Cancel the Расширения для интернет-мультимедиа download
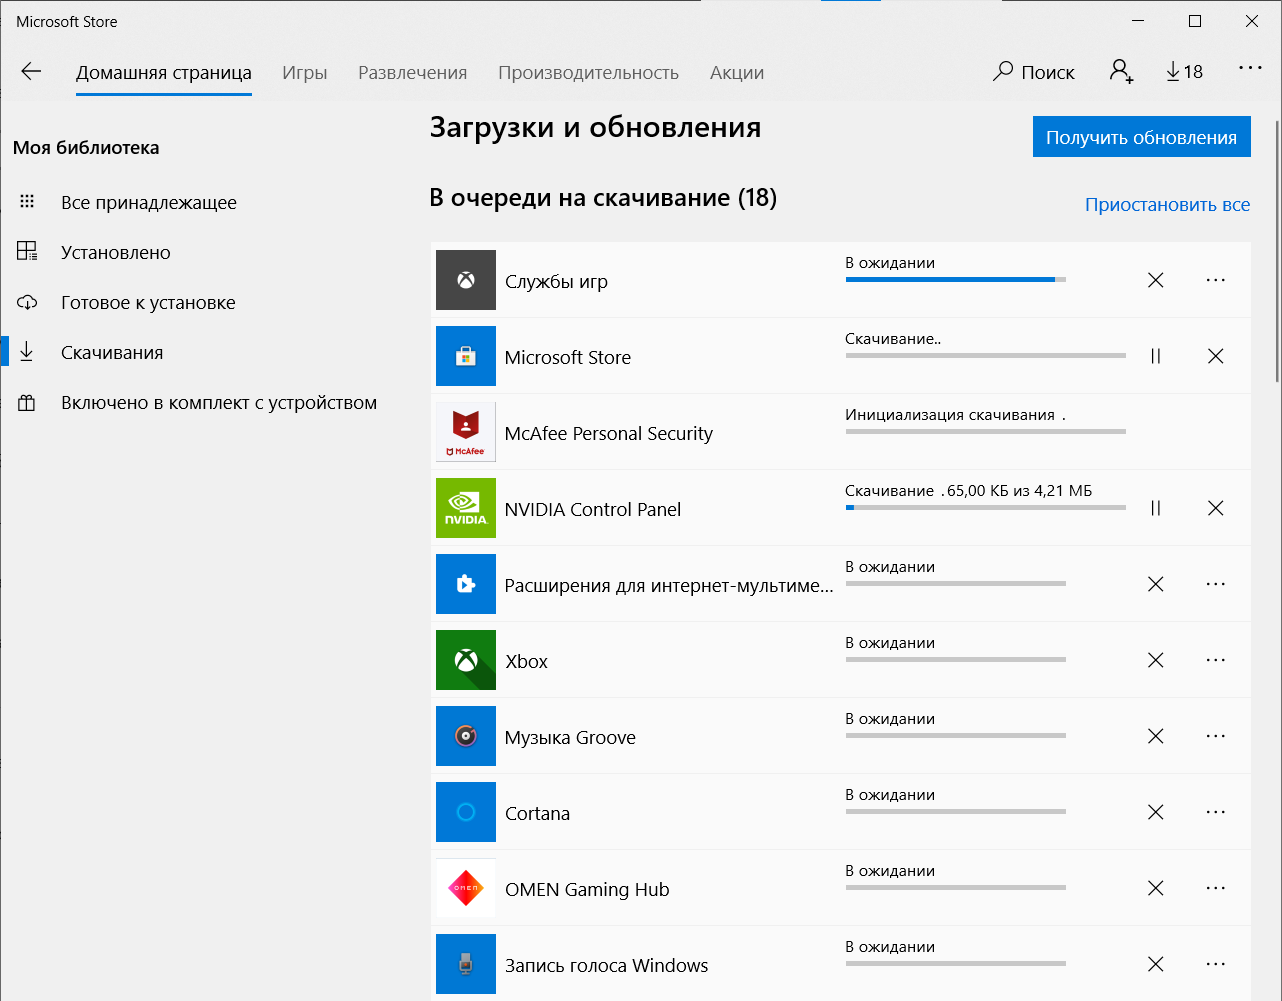1282x1001 pixels. click(x=1156, y=584)
